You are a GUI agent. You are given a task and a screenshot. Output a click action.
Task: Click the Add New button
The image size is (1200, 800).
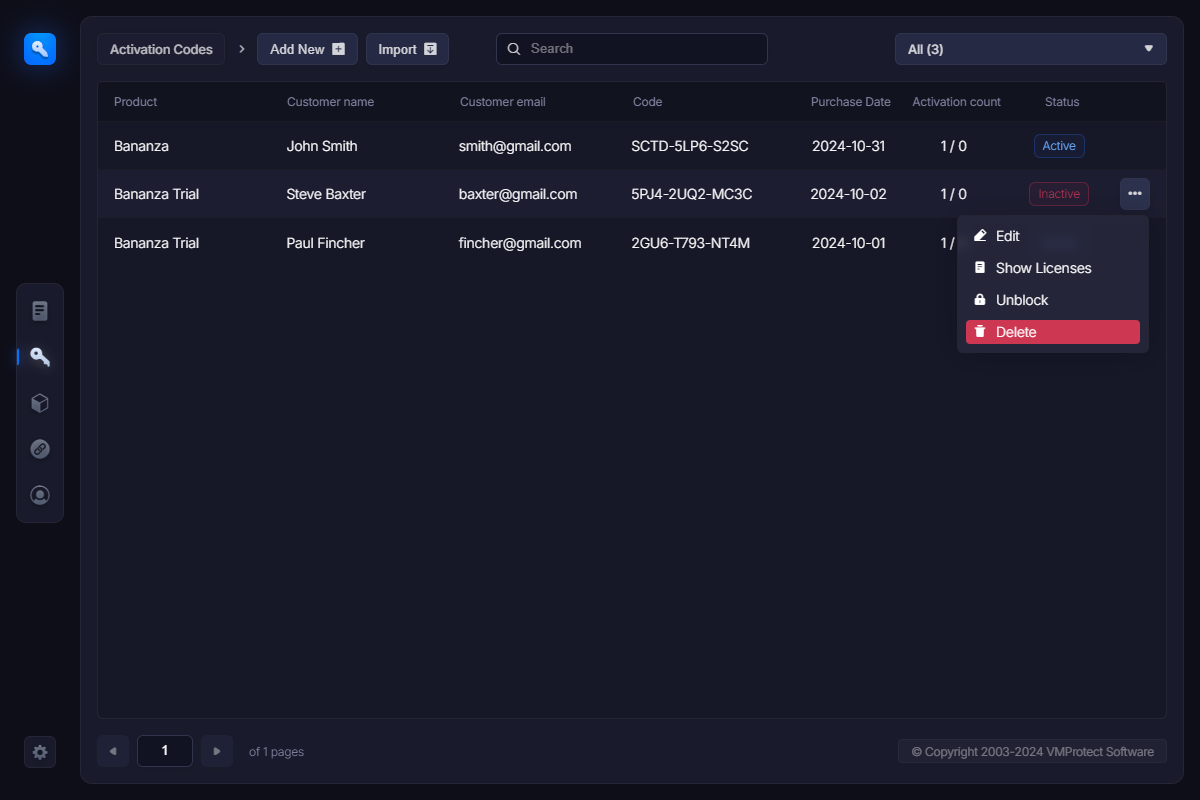(x=307, y=49)
